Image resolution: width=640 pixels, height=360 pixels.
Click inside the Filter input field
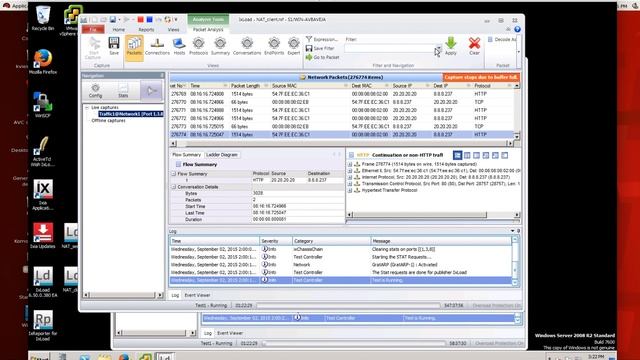point(389,48)
